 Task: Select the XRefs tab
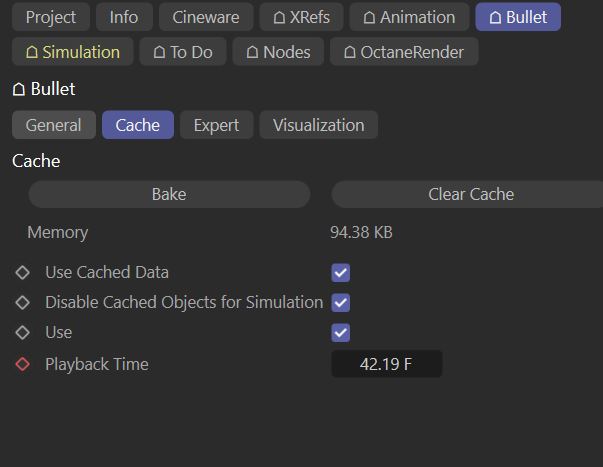coord(301,17)
